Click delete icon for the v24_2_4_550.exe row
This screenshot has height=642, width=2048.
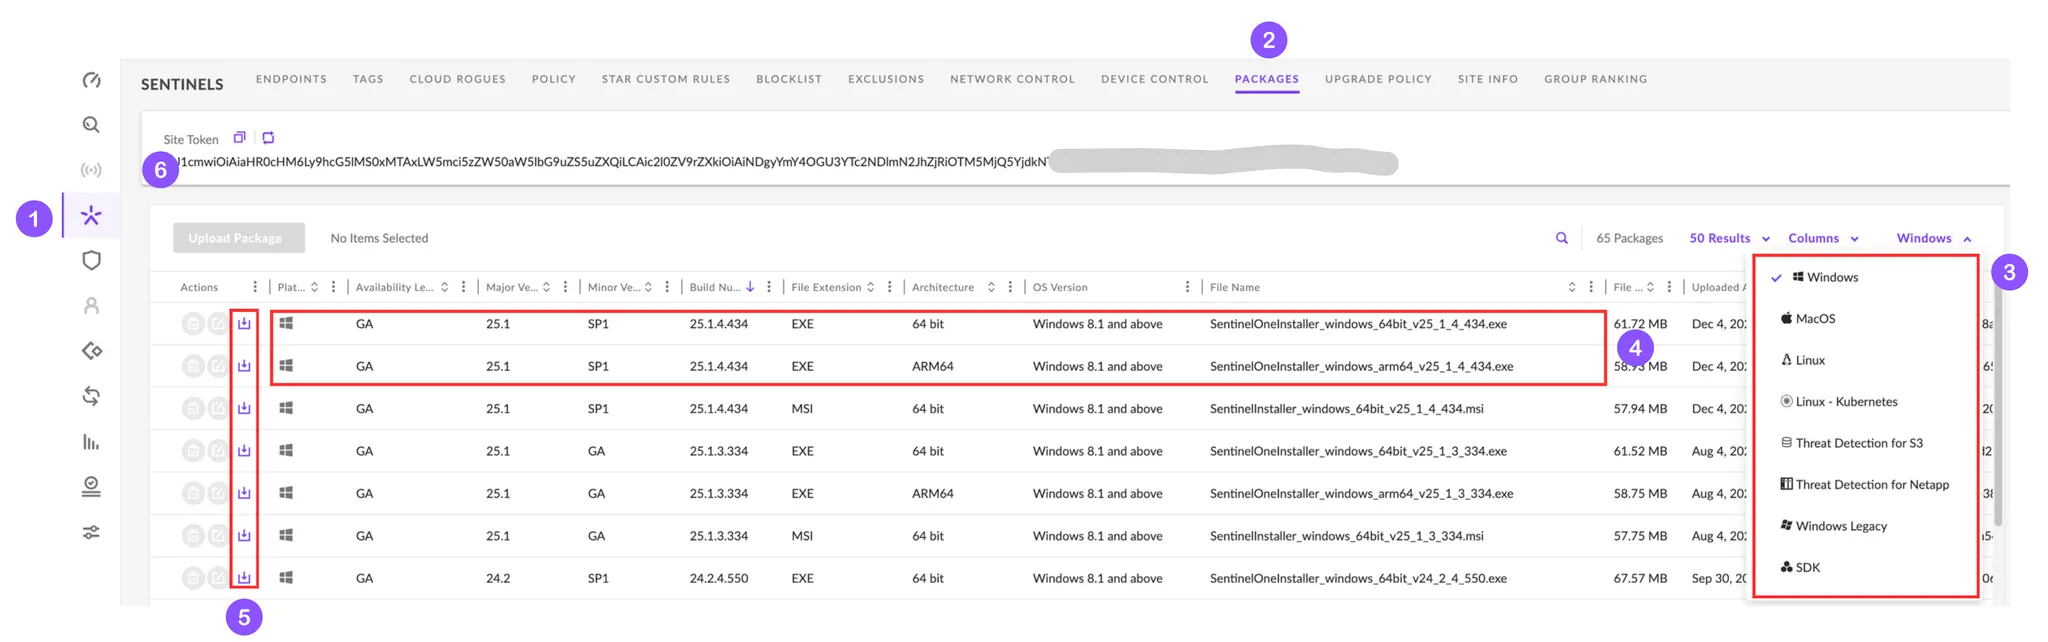[193, 578]
